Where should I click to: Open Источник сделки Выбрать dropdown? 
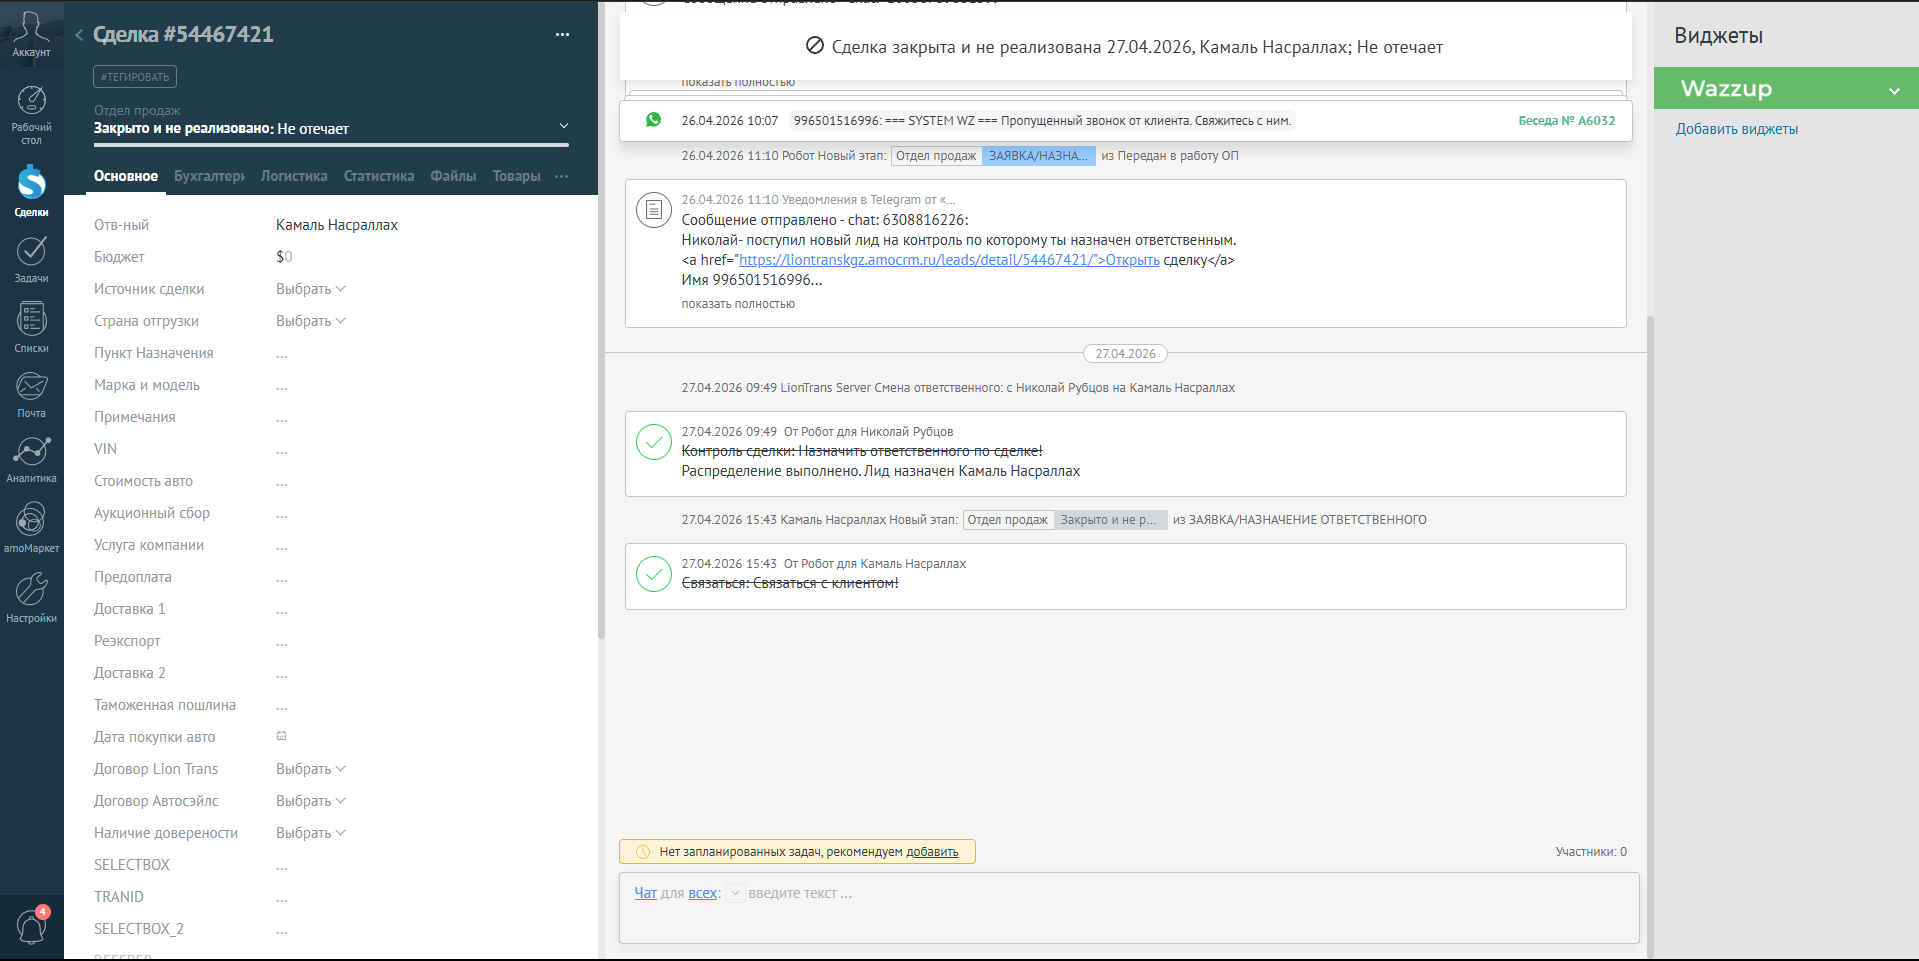click(310, 289)
